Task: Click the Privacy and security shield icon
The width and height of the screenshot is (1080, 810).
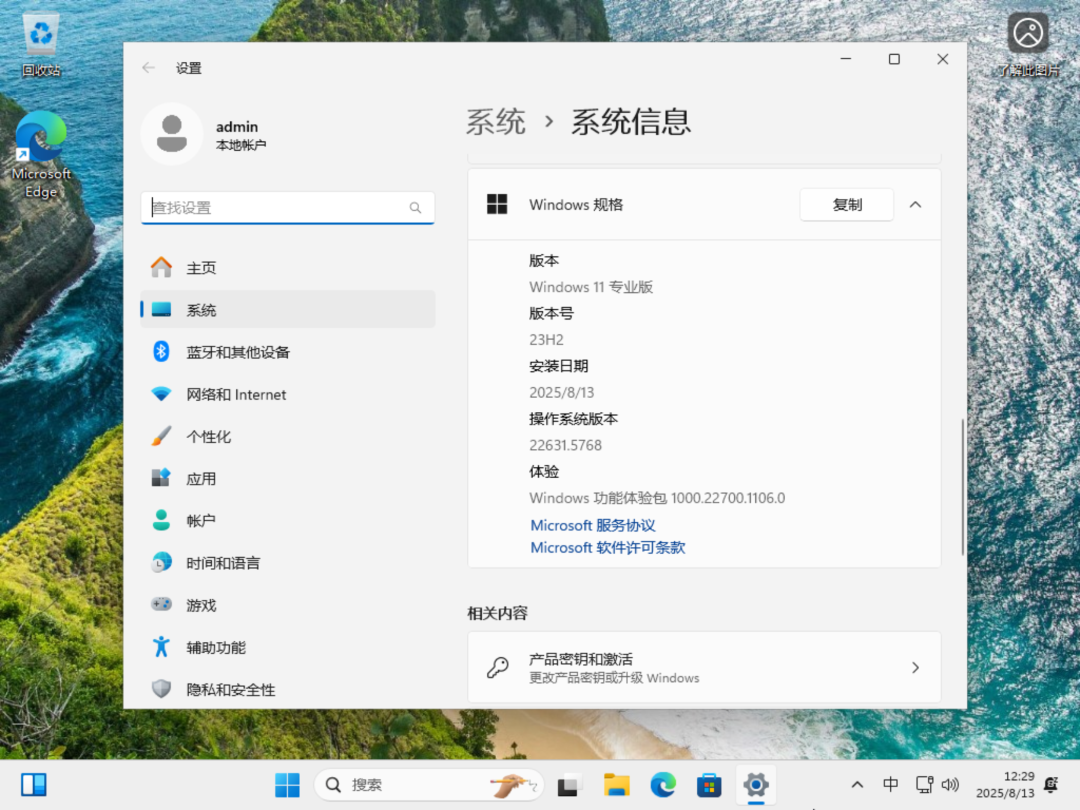Action: [x=161, y=689]
